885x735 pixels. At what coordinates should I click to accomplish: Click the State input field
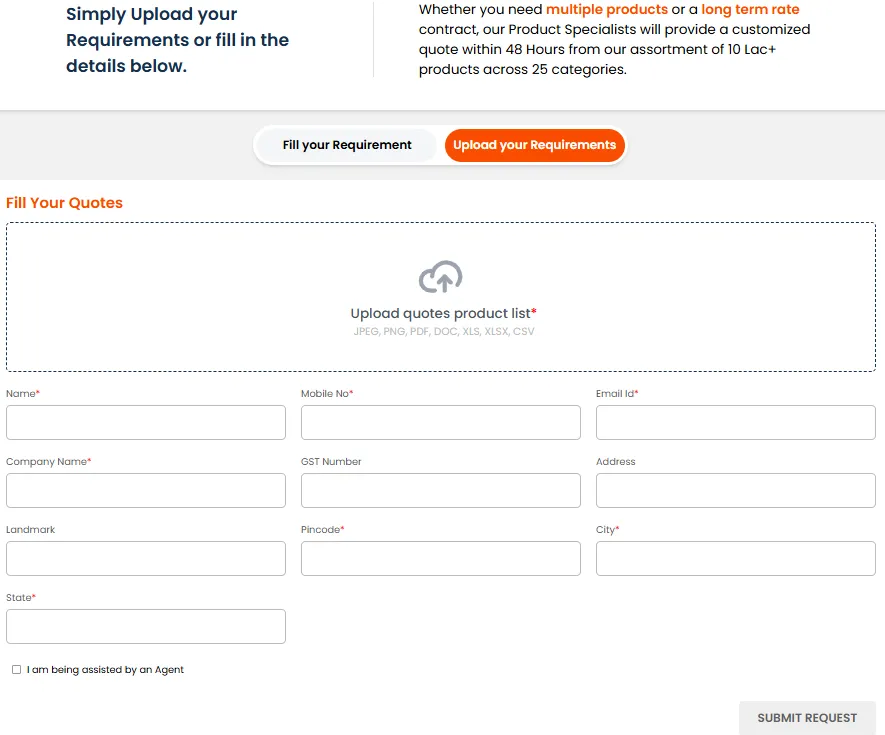pos(146,627)
